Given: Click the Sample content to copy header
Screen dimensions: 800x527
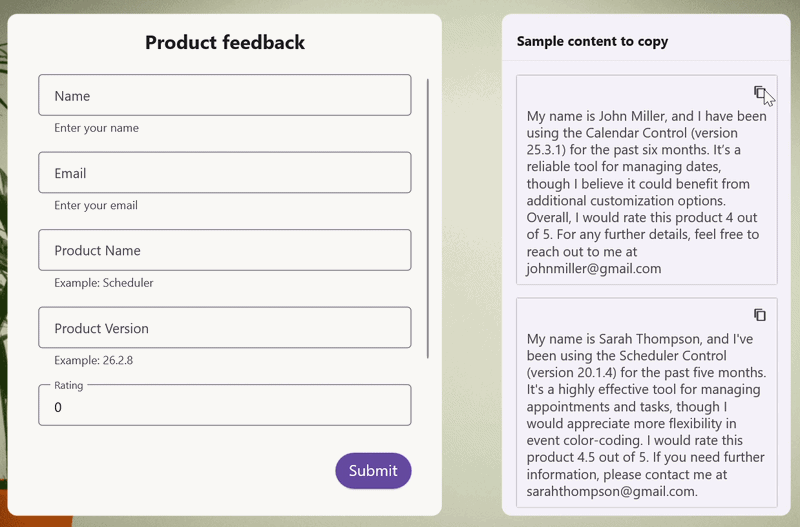Looking at the screenshot, I should pos(592,41).
